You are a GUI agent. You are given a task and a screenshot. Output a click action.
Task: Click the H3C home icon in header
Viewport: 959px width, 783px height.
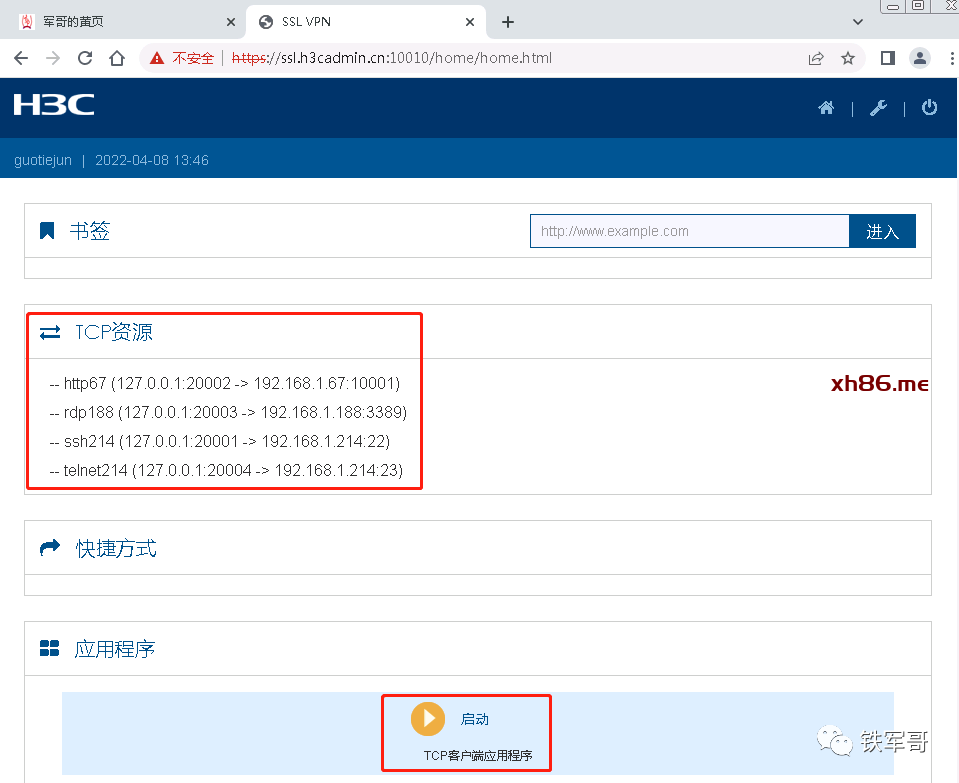coord(826,108)
